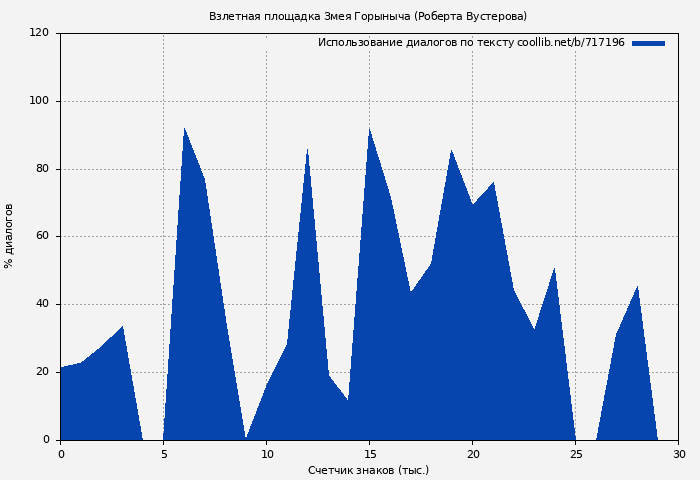Click the 80 tick label on Y-axis

(42, 169)
